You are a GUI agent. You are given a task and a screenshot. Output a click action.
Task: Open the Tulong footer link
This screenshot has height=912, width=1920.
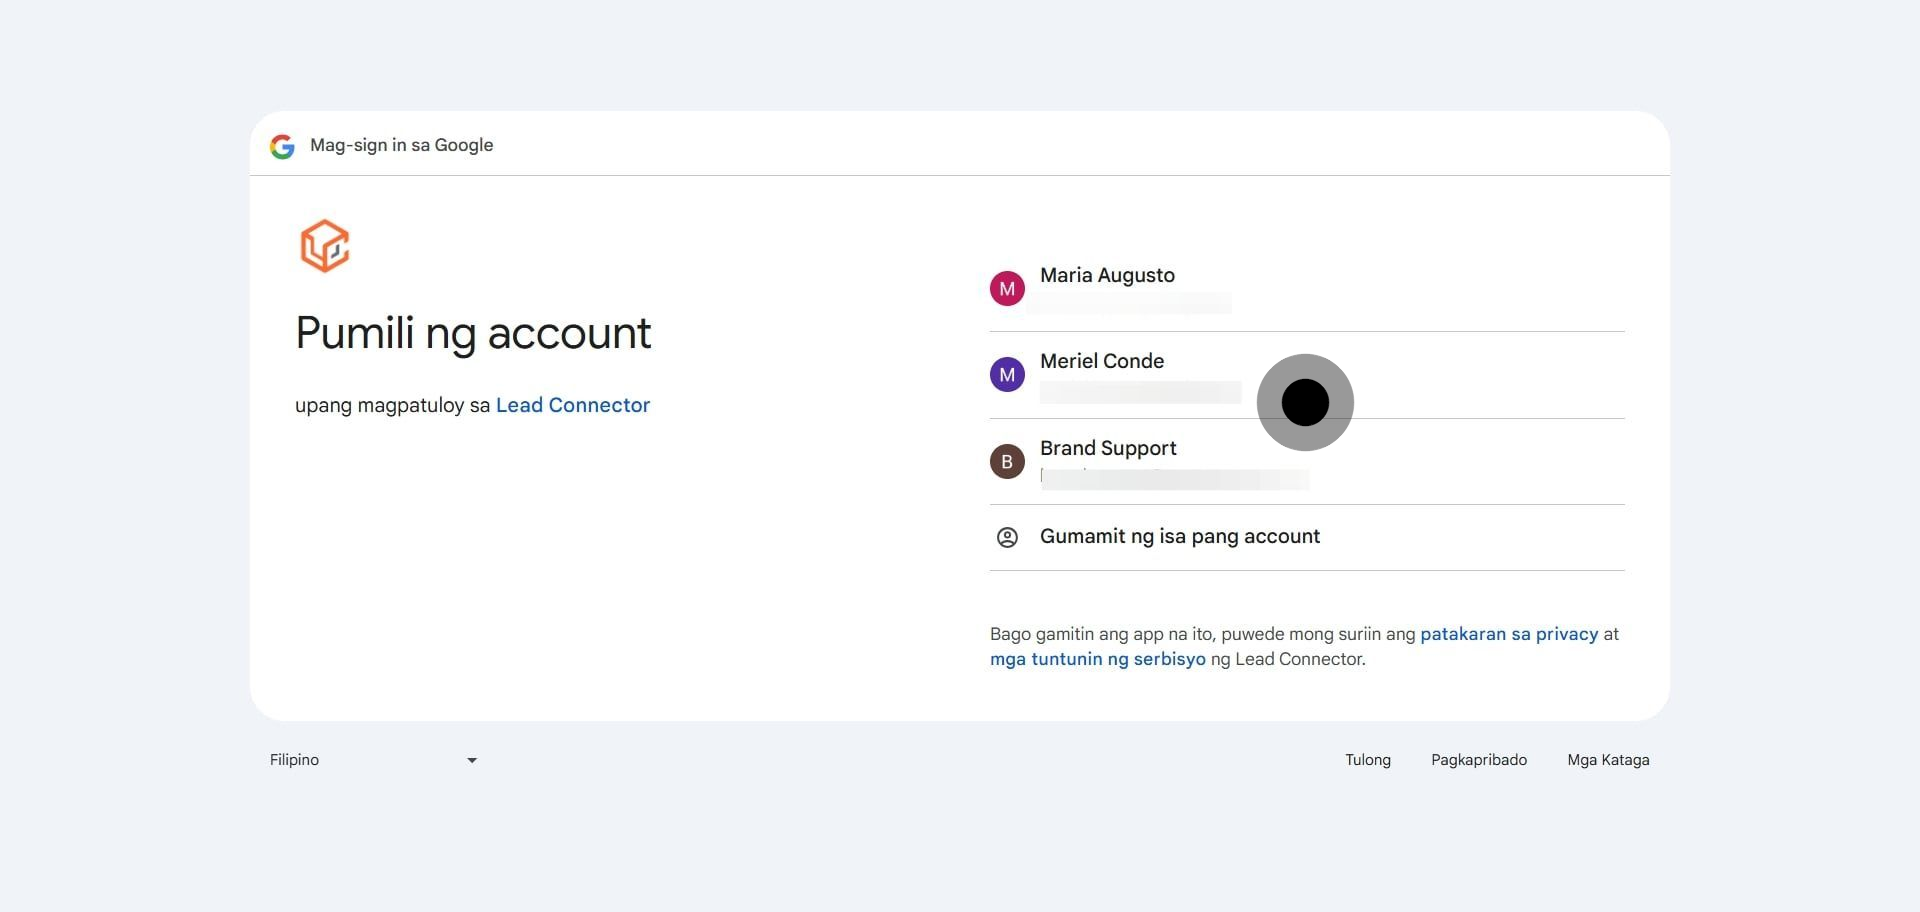pos(1367,760)
